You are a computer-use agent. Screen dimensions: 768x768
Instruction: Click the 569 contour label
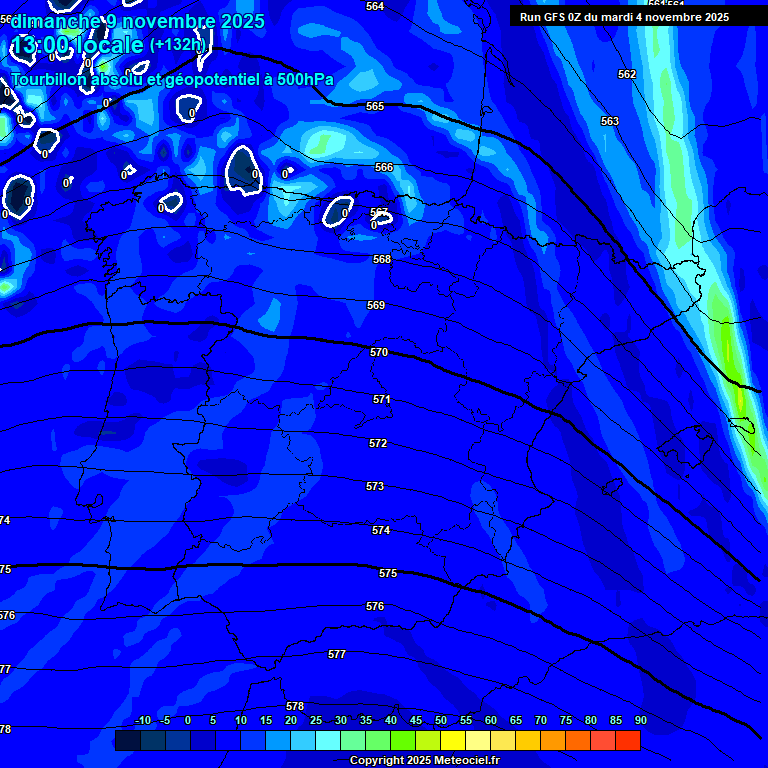(376, 305)
